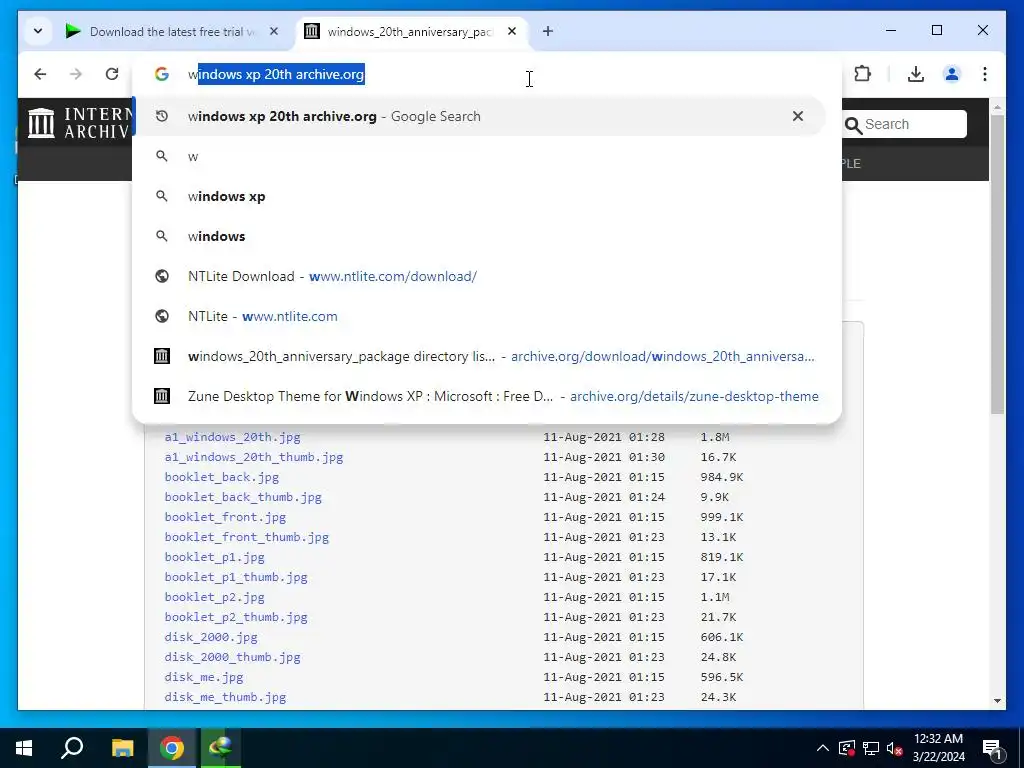Show hidden system tray icons

tap(823, 748)
